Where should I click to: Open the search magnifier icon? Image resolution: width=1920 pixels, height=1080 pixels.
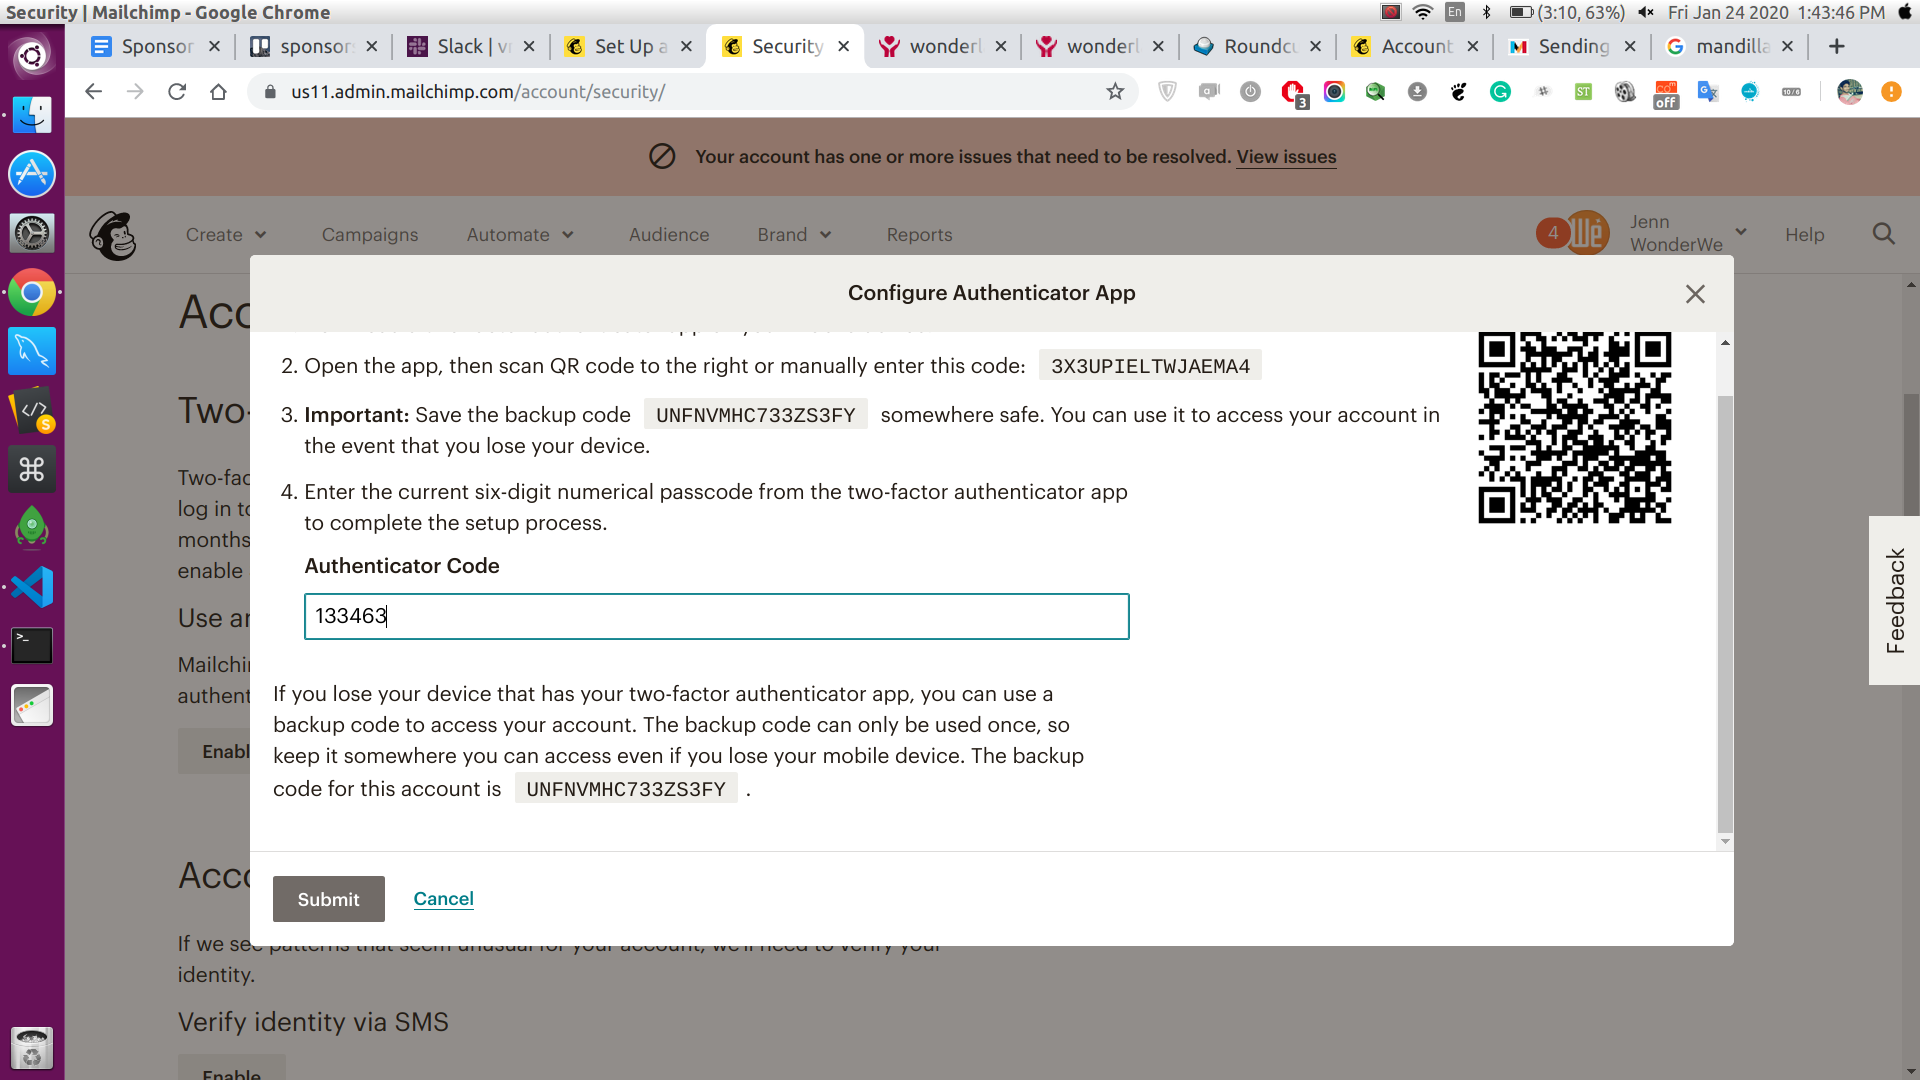(x=1883, y=234)
